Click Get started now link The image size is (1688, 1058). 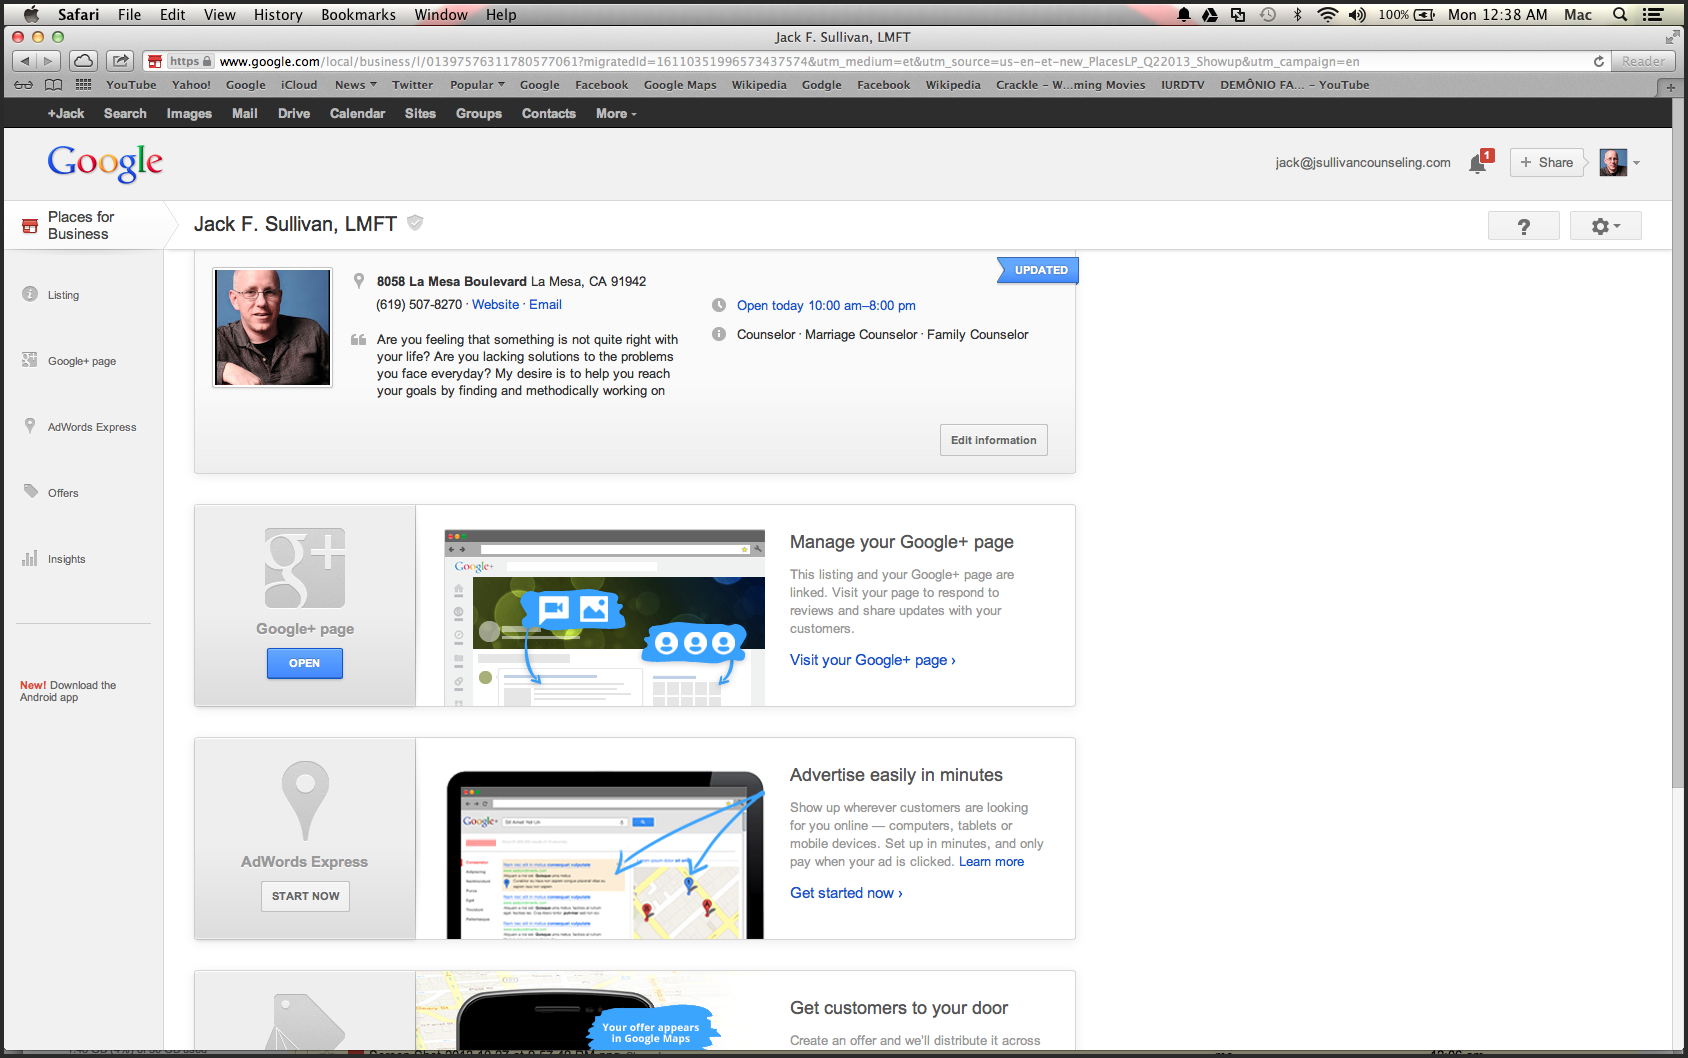click(846, 893)
